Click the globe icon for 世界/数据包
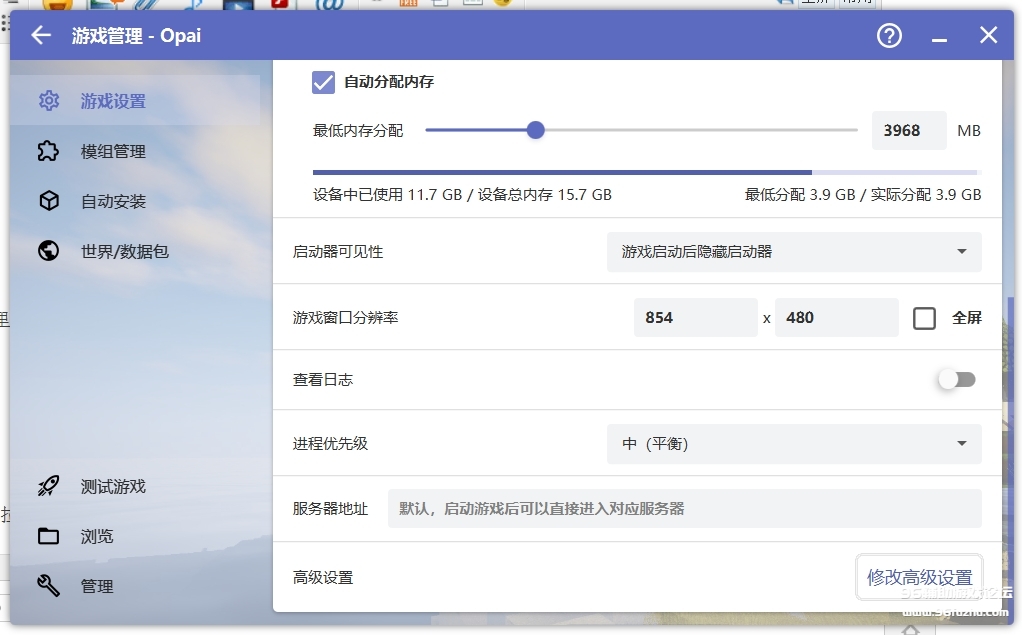This screenshot has height=635, width=1022. pos(48,251)
